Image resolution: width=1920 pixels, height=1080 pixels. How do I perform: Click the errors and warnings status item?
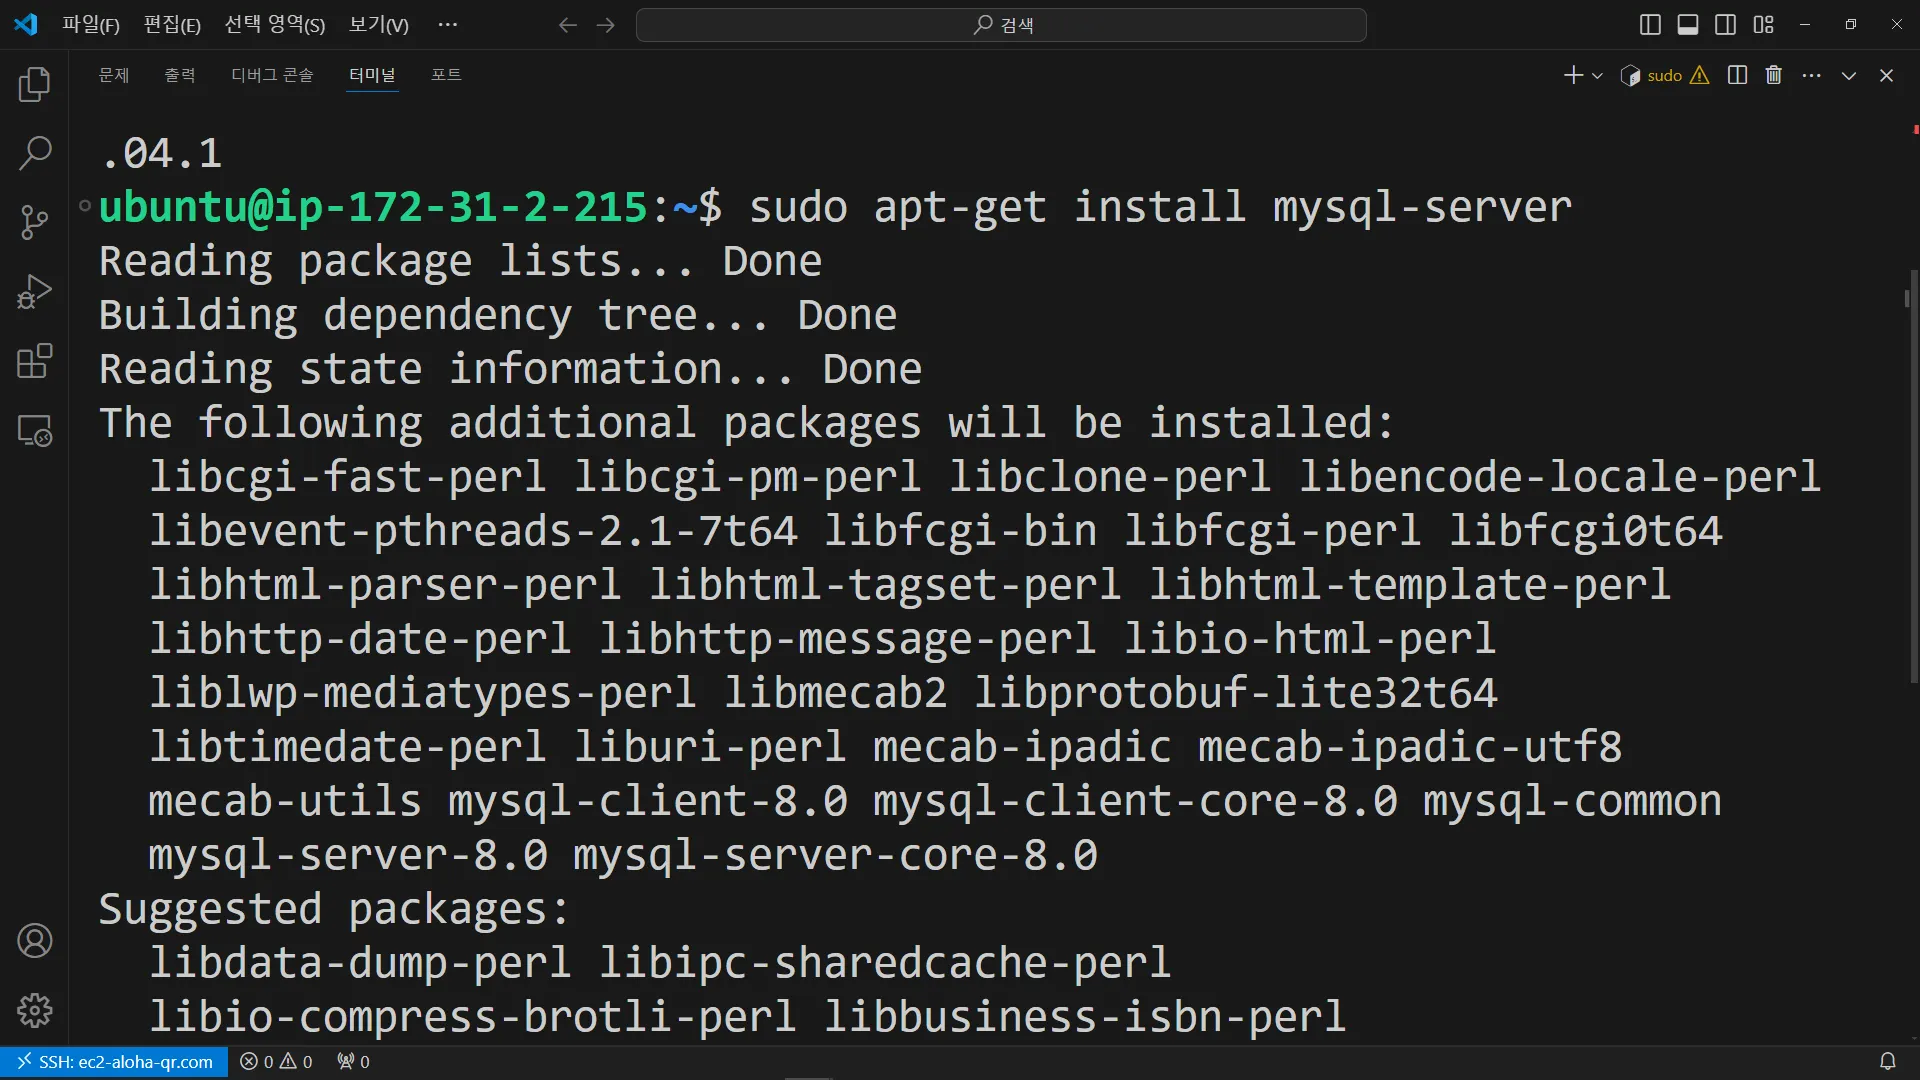276,1062
